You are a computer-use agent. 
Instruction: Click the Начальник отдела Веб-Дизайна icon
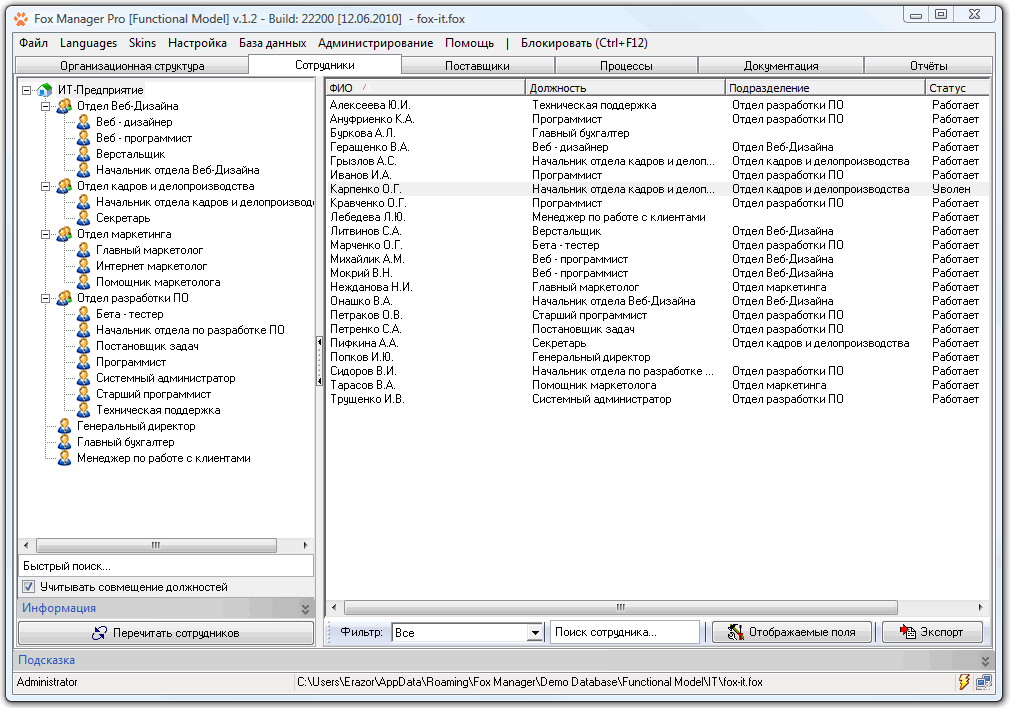tap(83, 170)
